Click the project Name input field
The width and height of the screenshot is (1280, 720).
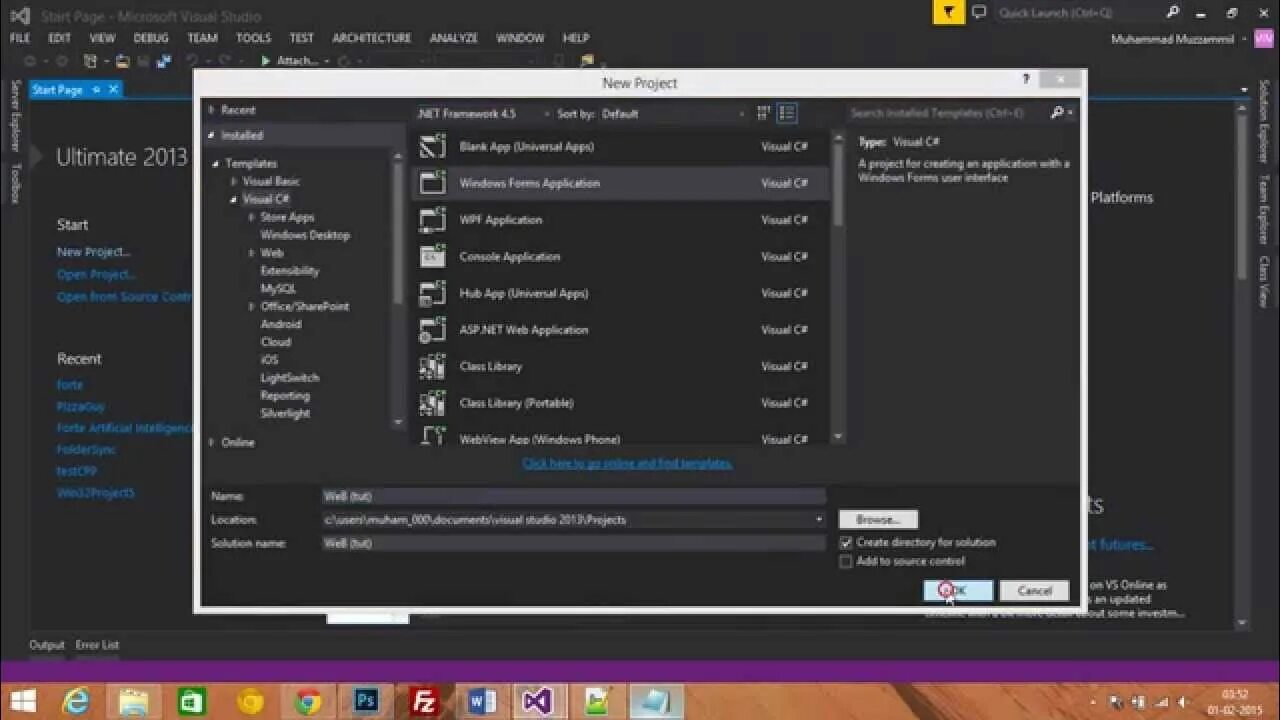[573, 496]
